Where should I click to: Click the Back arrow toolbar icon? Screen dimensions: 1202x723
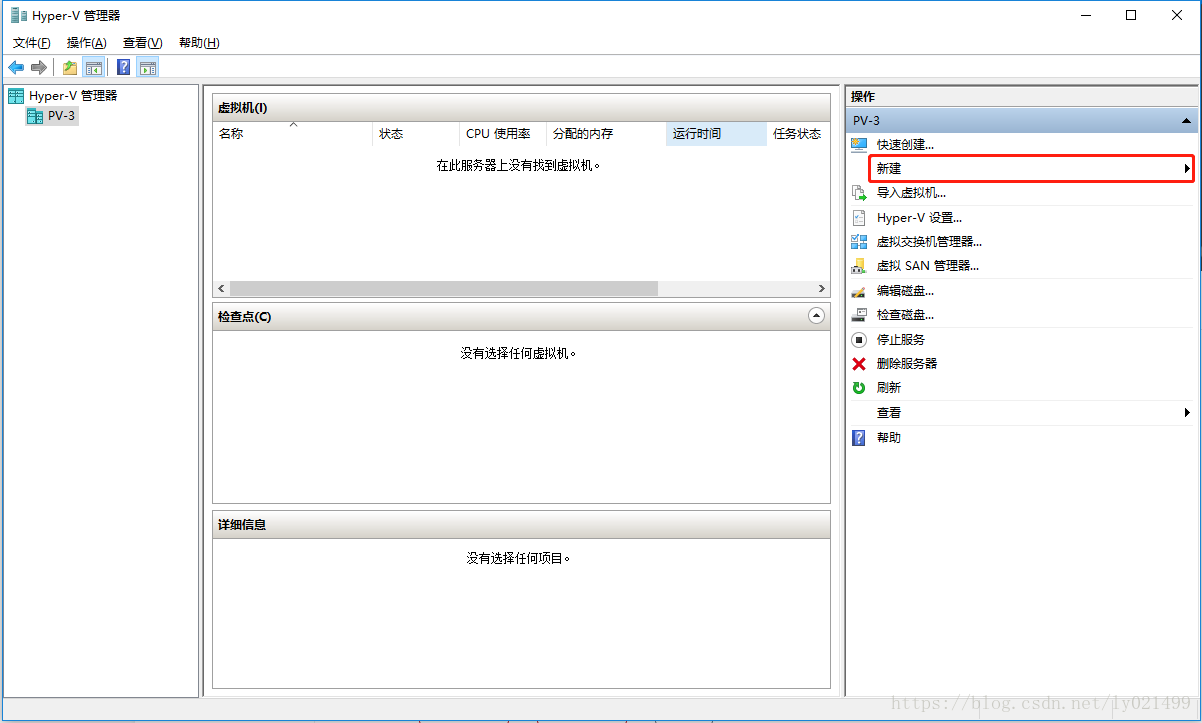point(16,67)
